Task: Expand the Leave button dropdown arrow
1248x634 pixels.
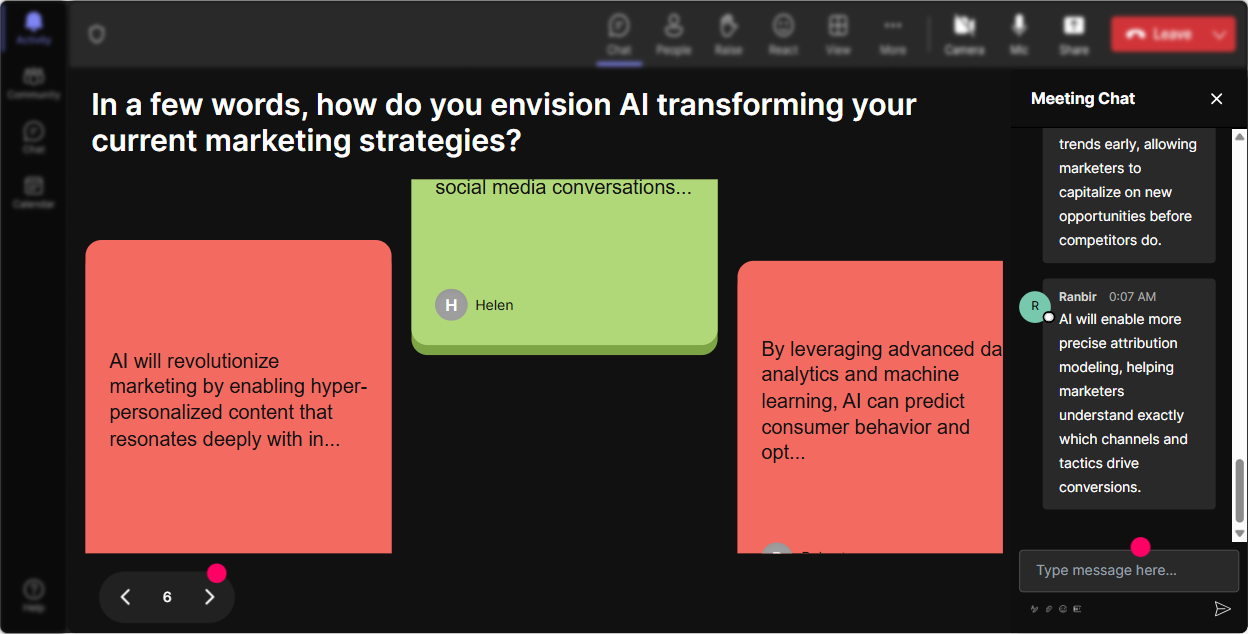Action: [x=1221, y=34]
